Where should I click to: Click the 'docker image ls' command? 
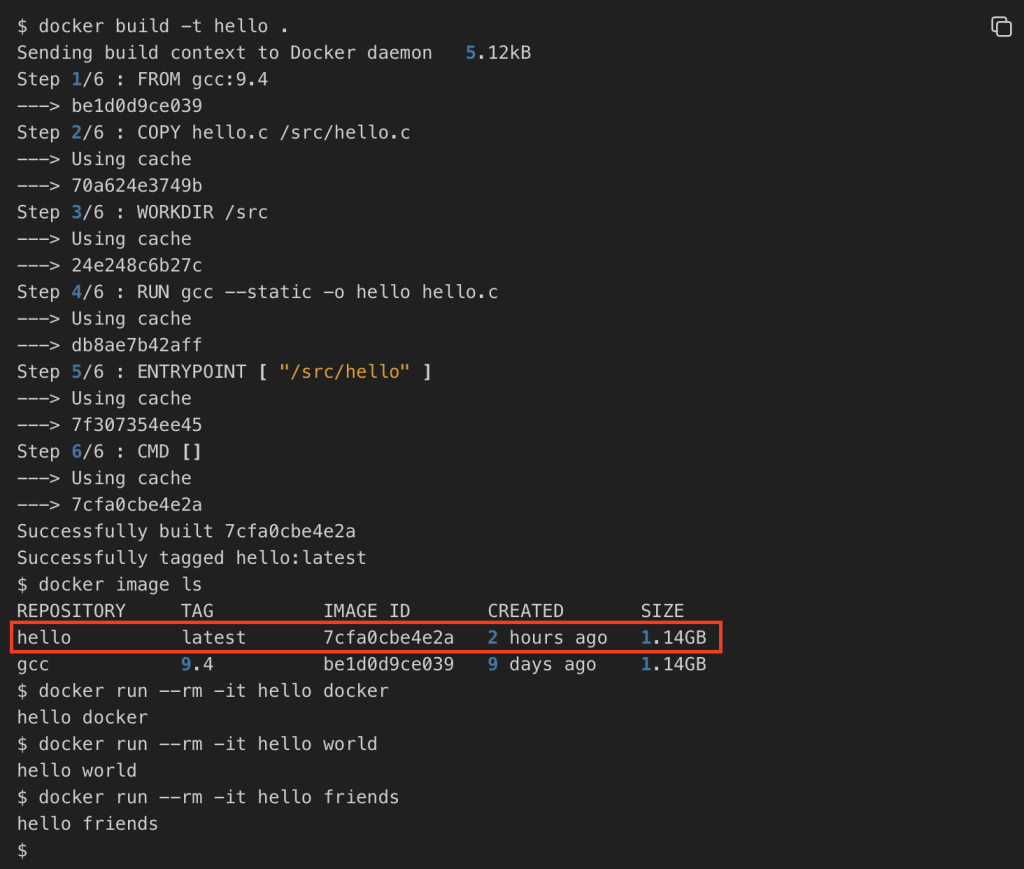pos(120,584)
